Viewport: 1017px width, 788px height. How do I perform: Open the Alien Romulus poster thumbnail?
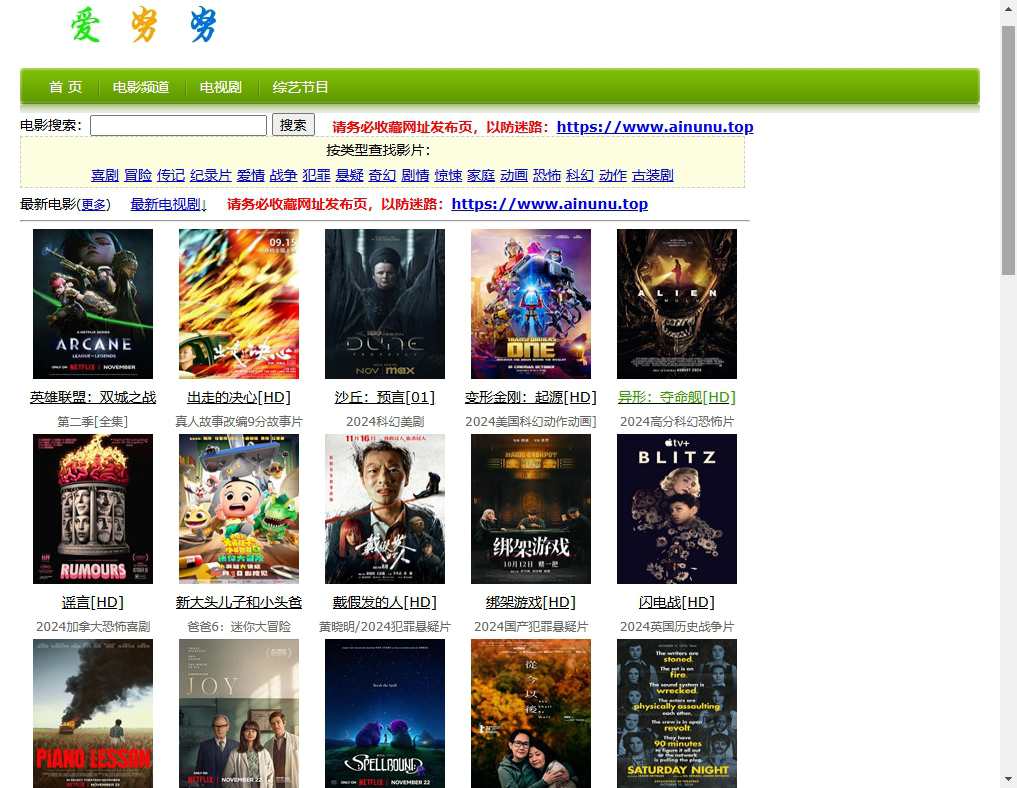pos(676,304)
